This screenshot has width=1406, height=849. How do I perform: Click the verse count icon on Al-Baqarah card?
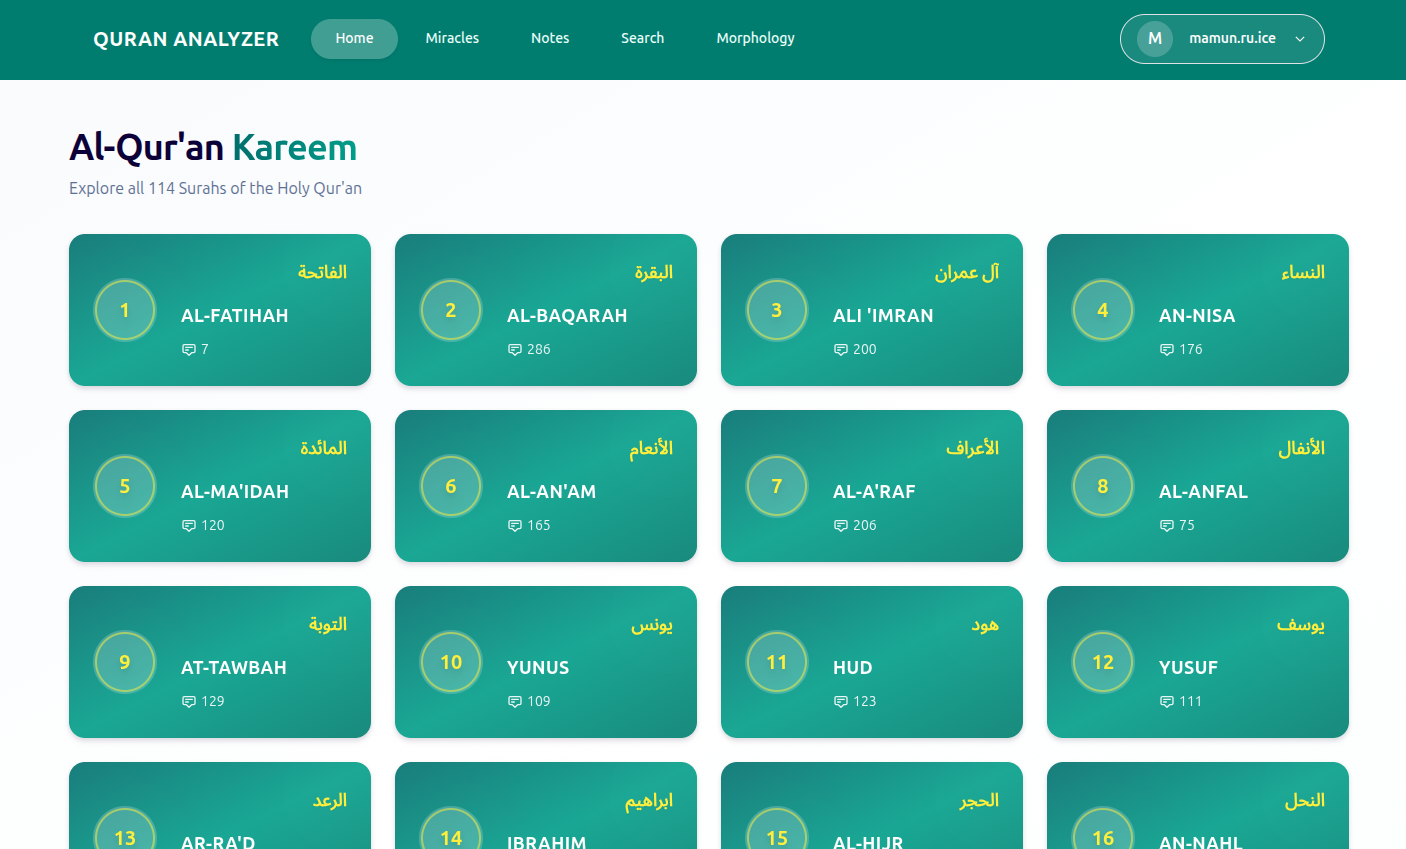[514, 349]
